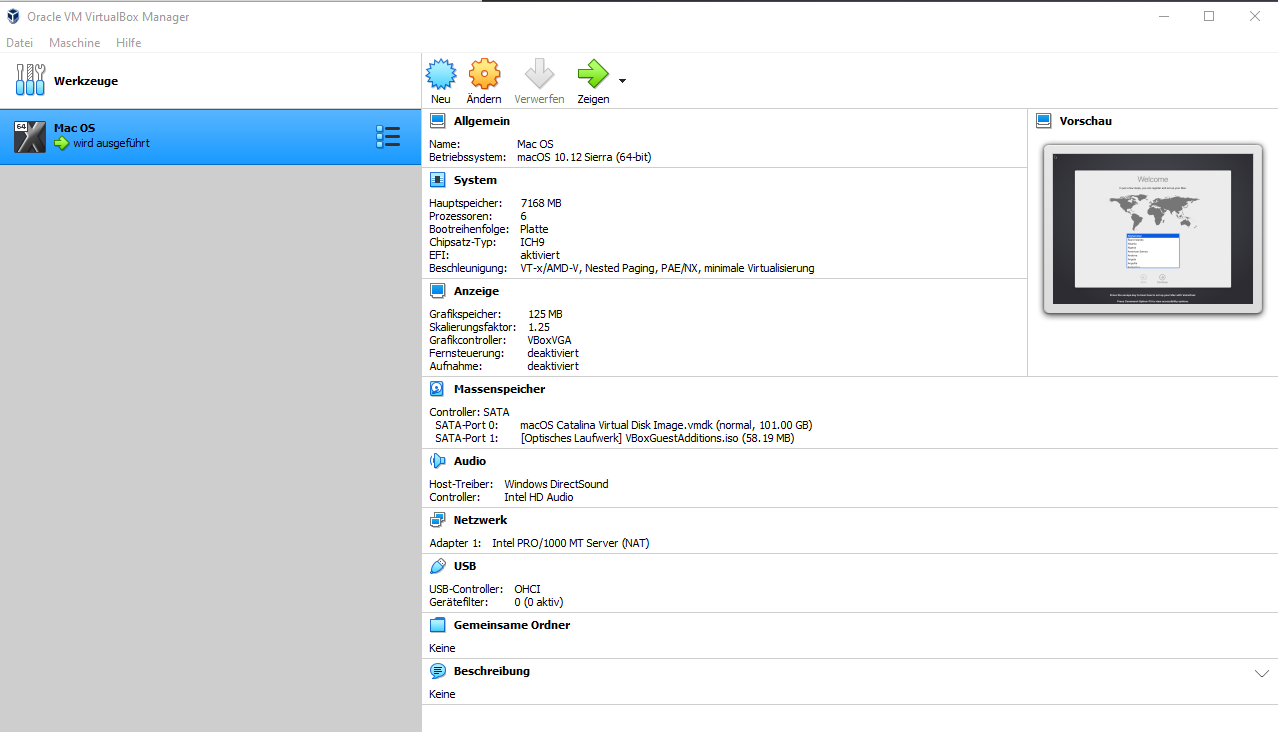Click the '125 MB' Grafikspeicher value
Viewport: 1278px width, 732px height.
pyautogui.click(x=545, y=314)
